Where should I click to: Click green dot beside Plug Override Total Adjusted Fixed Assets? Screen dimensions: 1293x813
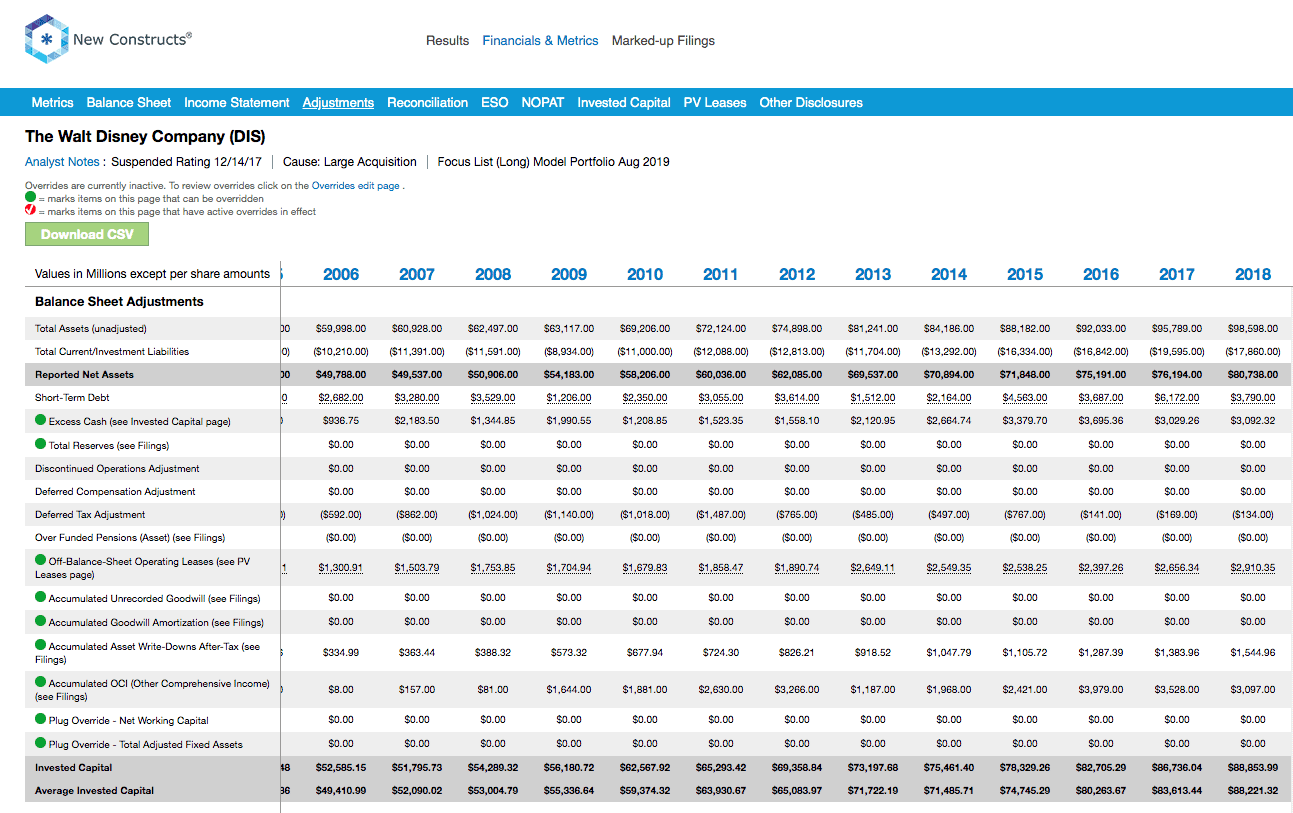tap(40, 743)
